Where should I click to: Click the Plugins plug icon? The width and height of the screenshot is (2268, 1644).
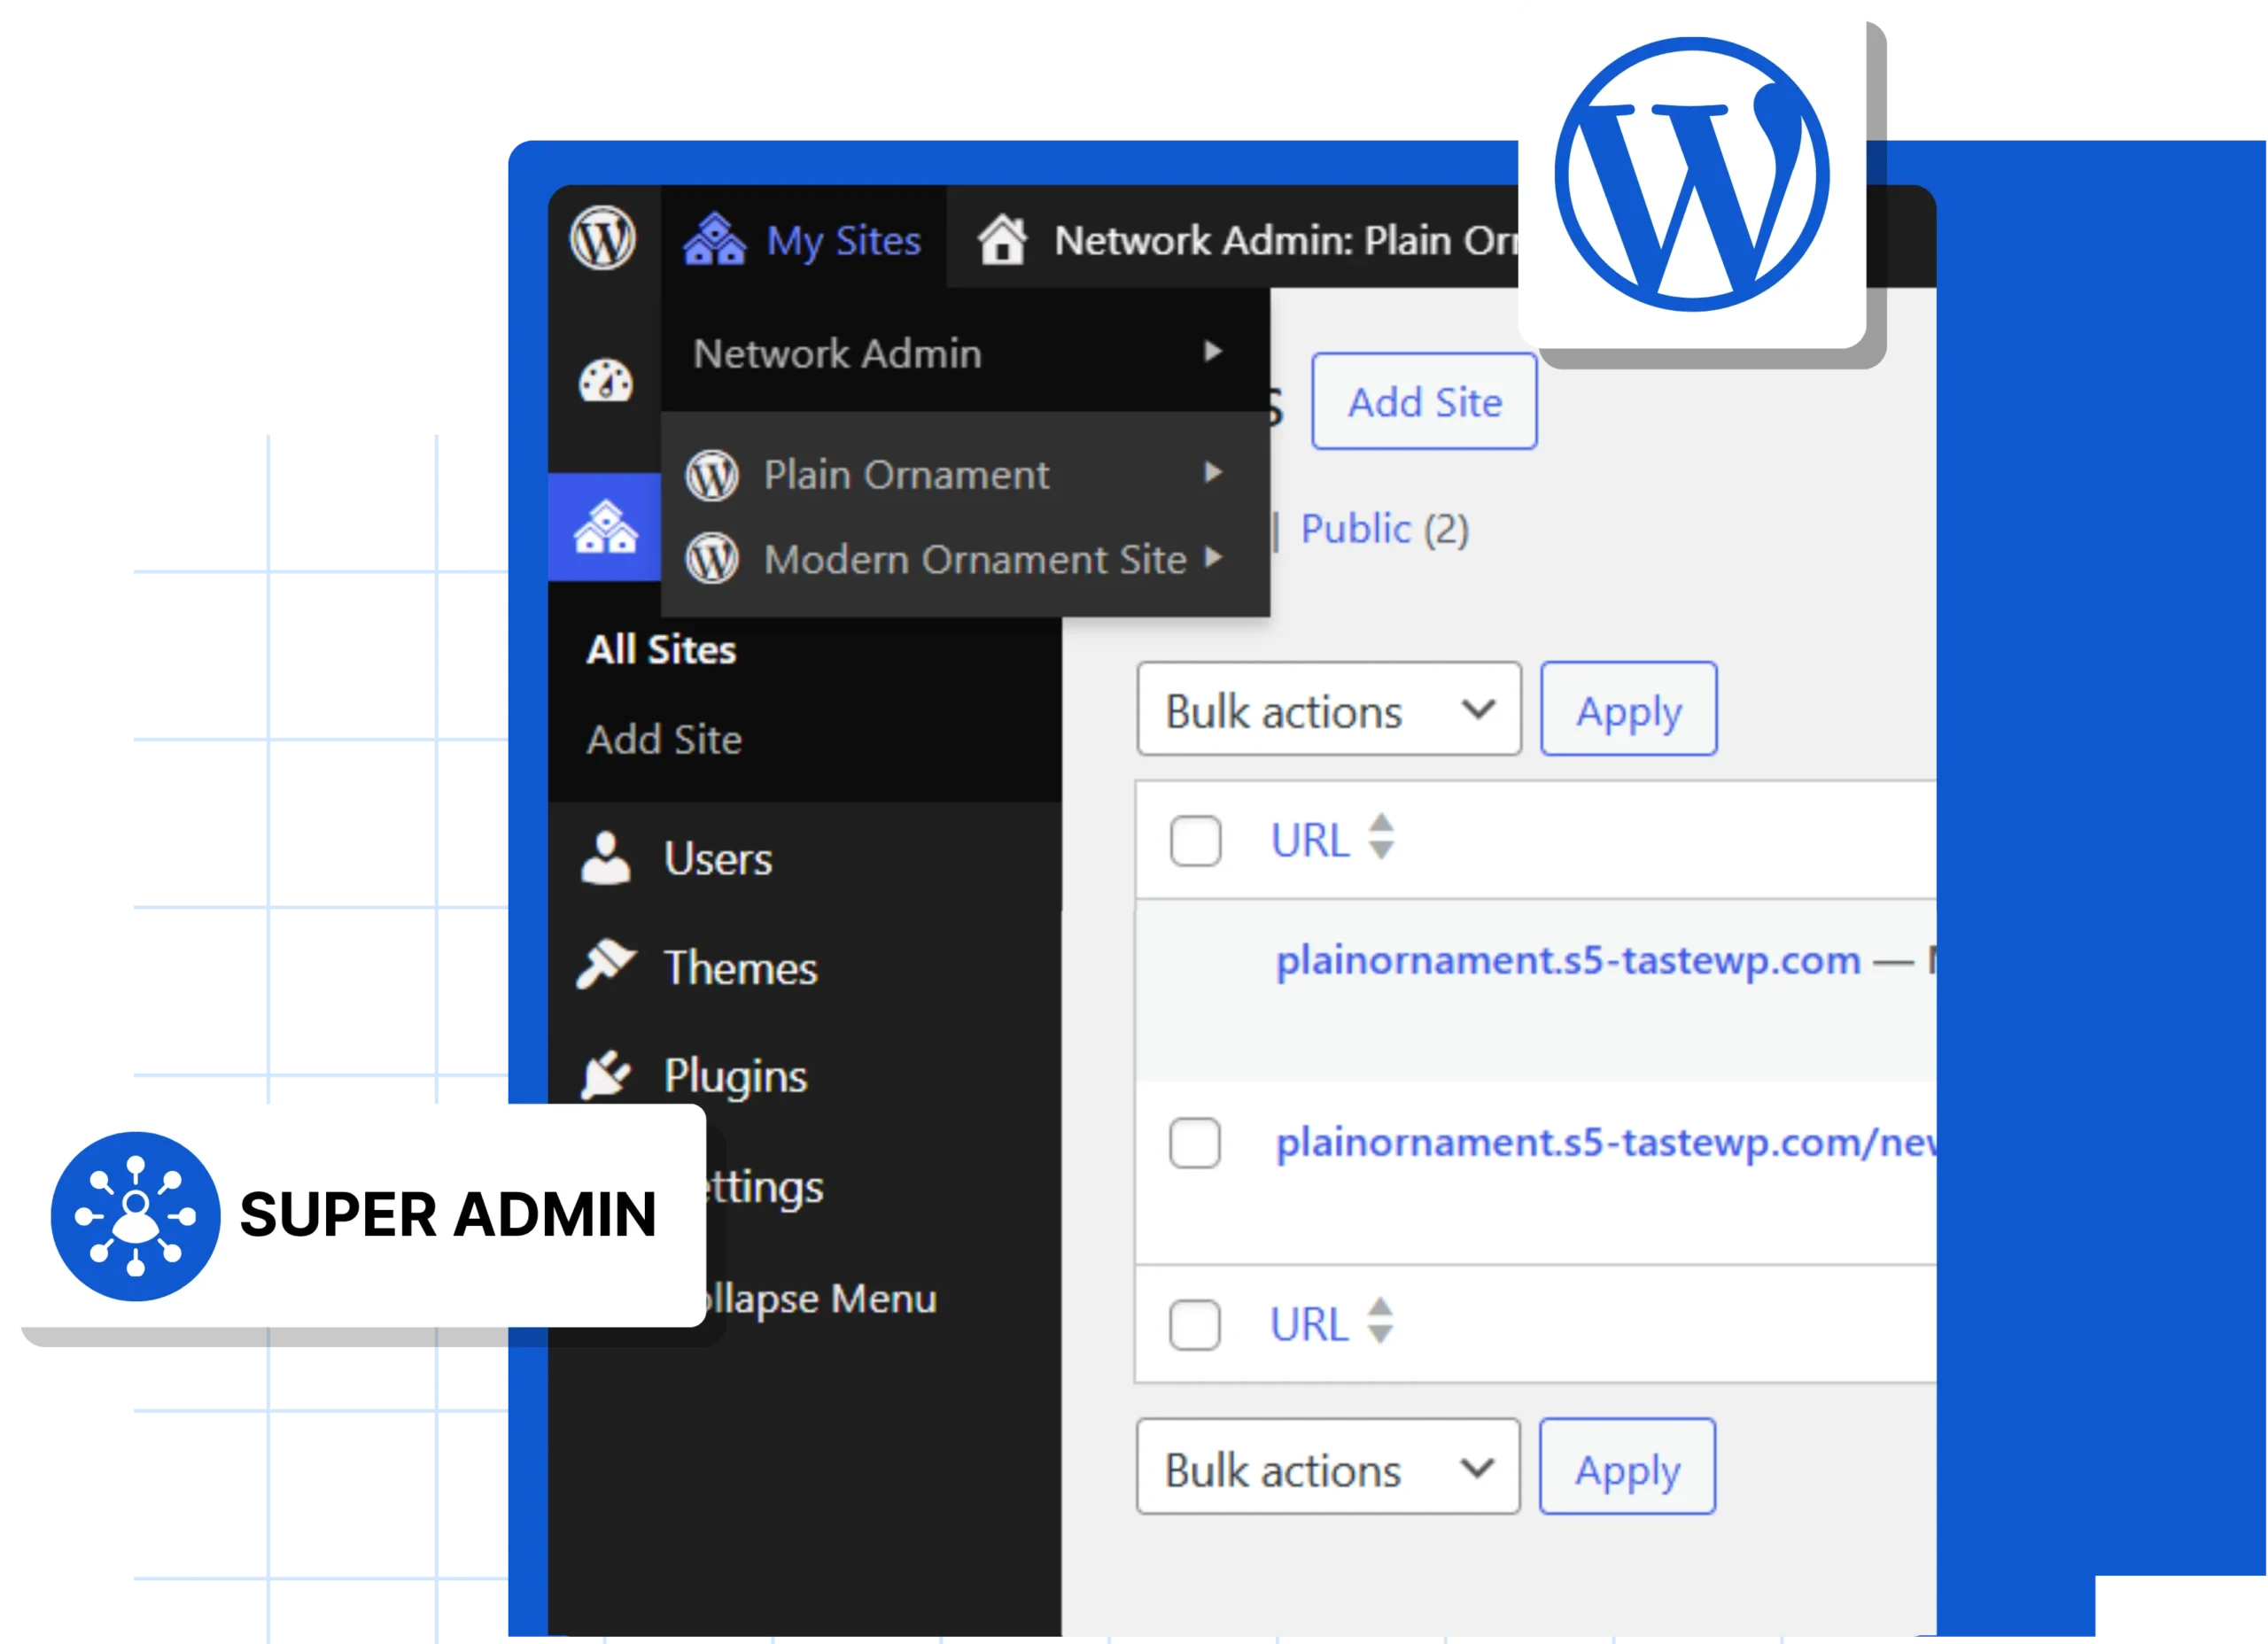(606, 1075)
